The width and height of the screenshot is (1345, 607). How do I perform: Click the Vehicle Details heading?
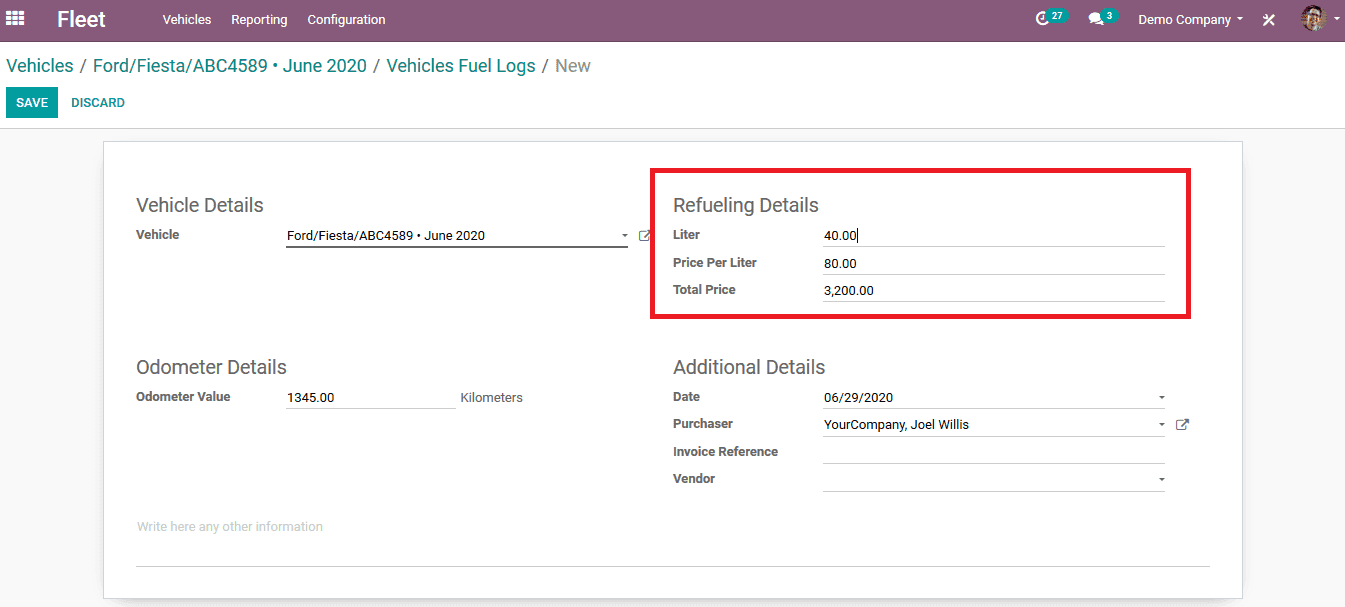(200, 205)
